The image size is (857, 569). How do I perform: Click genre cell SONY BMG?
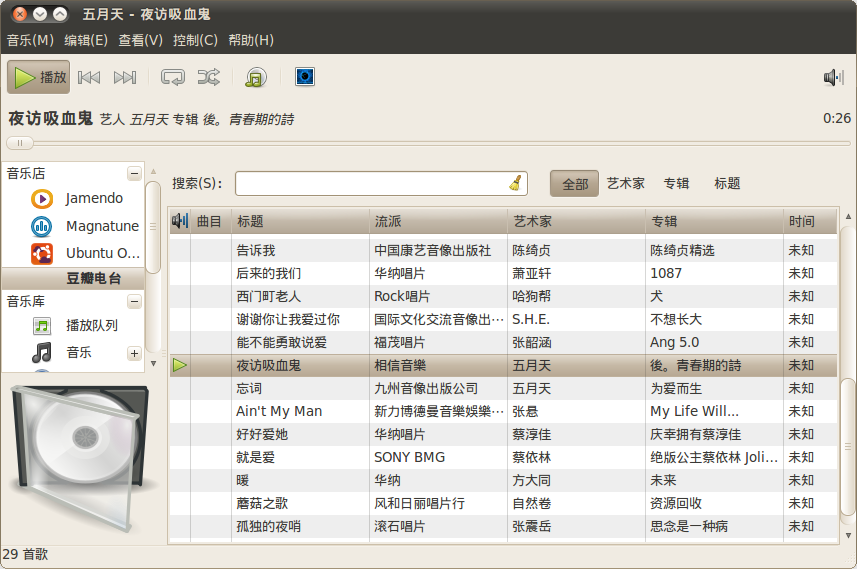tap(409, 457)
